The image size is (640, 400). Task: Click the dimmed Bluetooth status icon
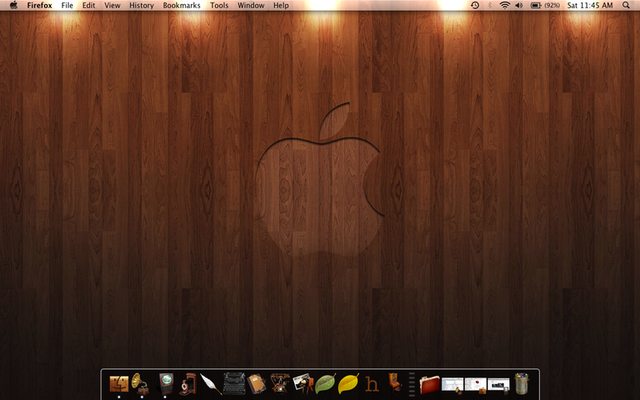[490, 5]
